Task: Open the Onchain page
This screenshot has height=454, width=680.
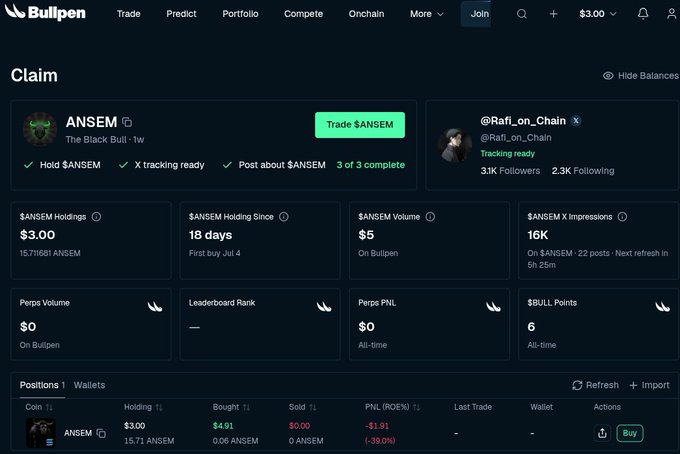Action: coord(366,14)
